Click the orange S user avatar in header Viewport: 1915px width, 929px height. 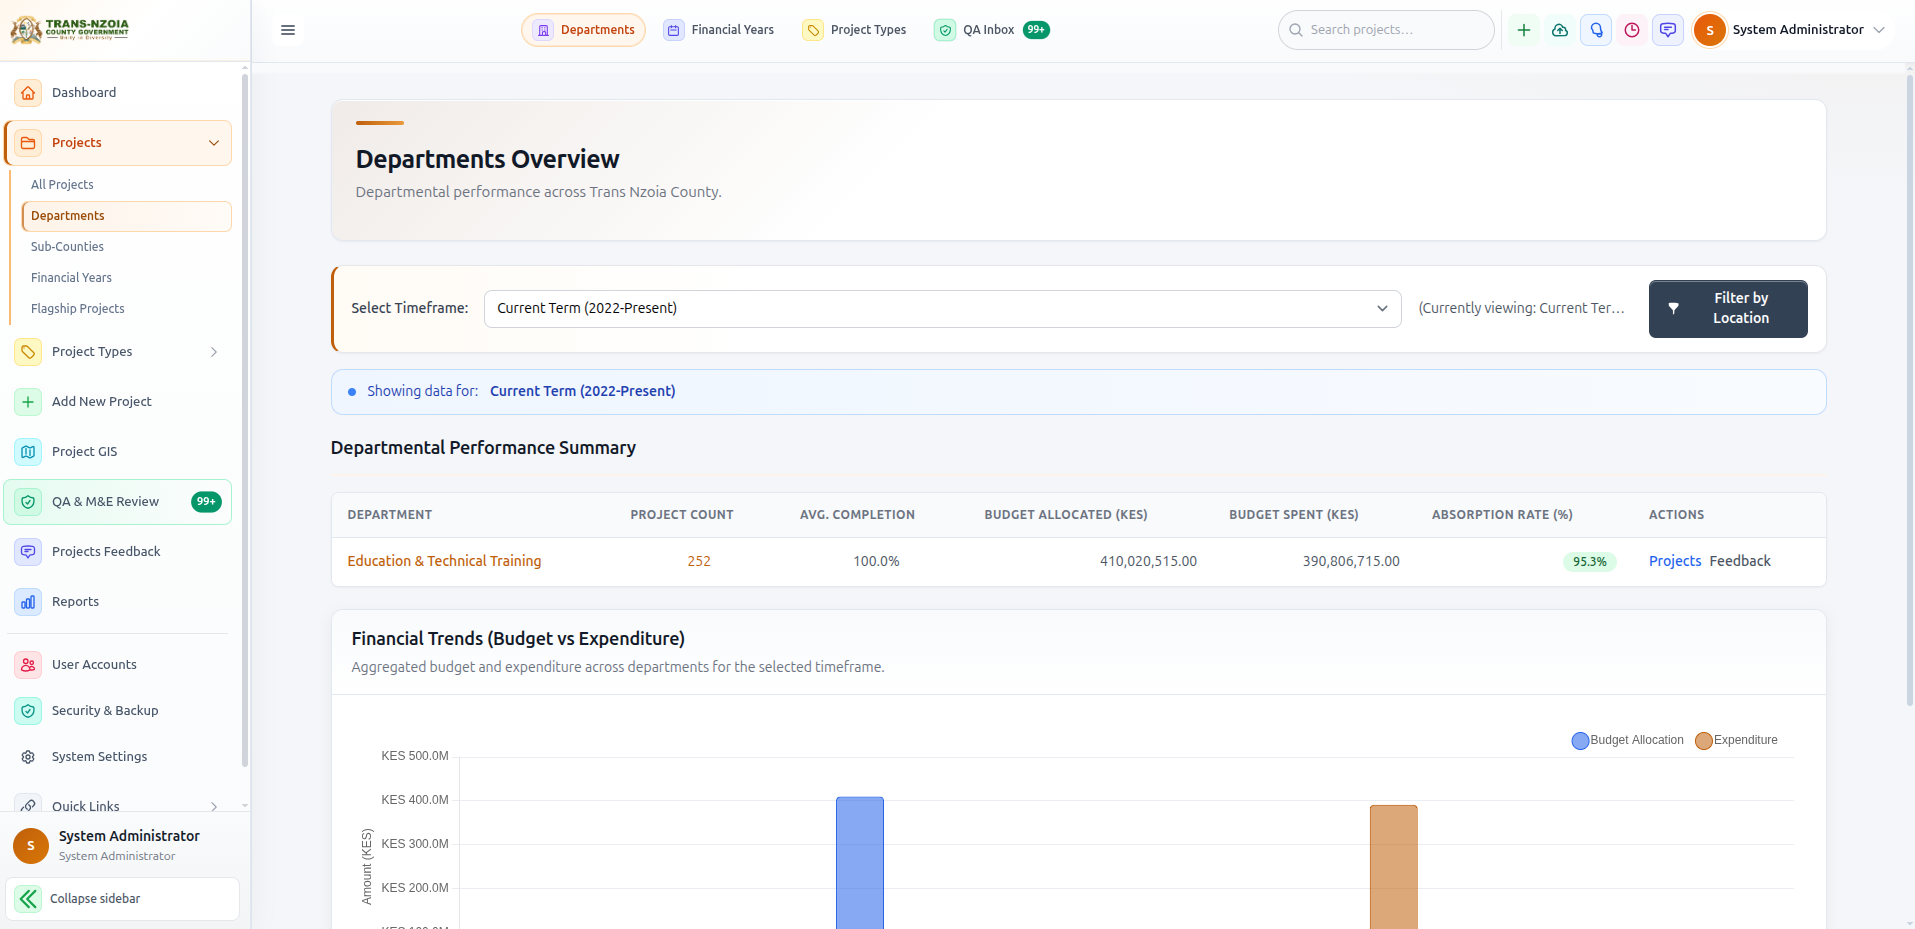click(1710, 30)
